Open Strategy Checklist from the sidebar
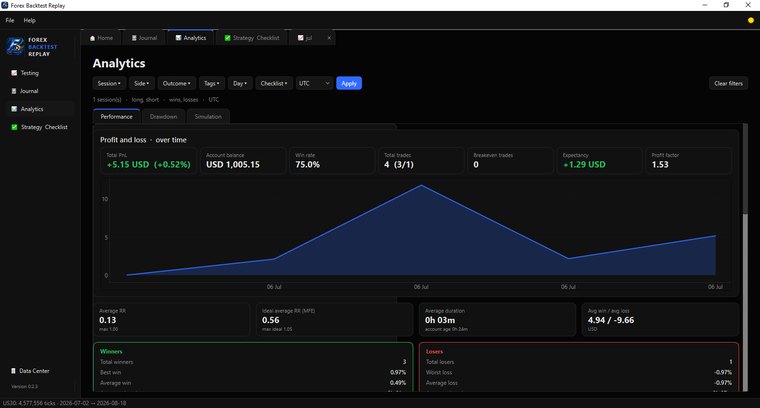 click(39, 127)
